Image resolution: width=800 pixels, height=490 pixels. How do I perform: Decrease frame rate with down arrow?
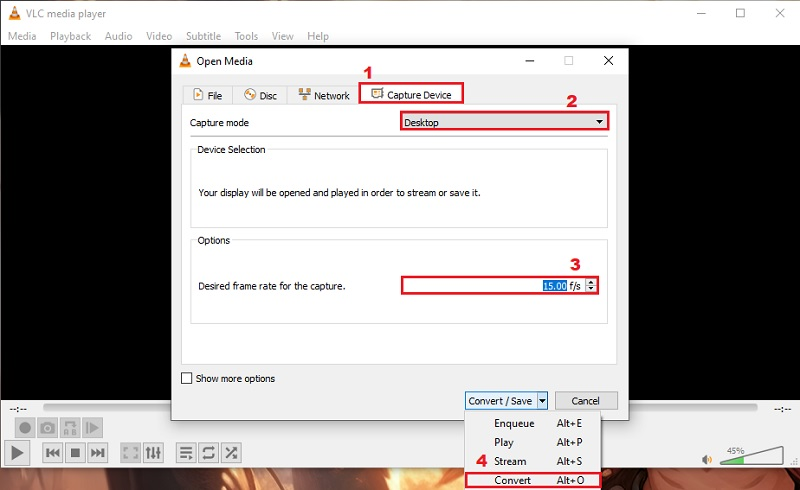[x=591, y=289]
